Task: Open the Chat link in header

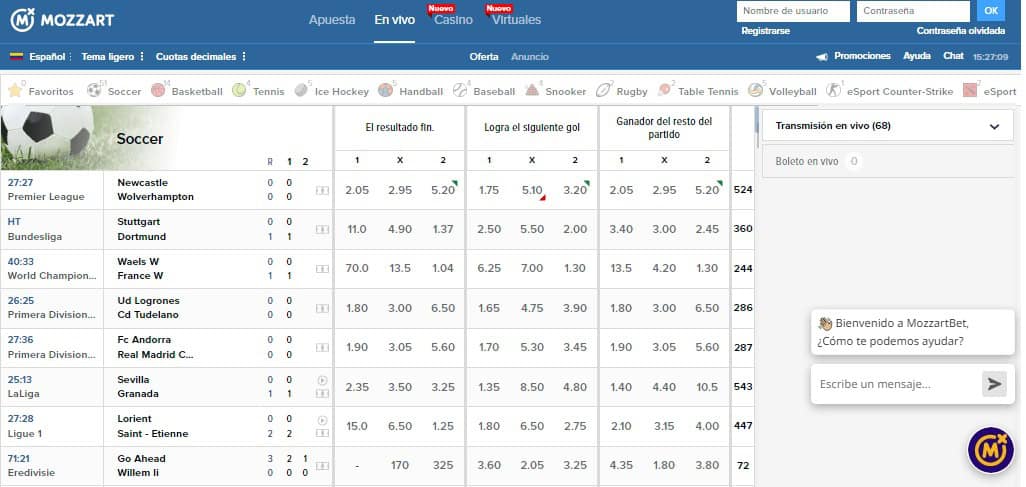Action: point(953,56)
